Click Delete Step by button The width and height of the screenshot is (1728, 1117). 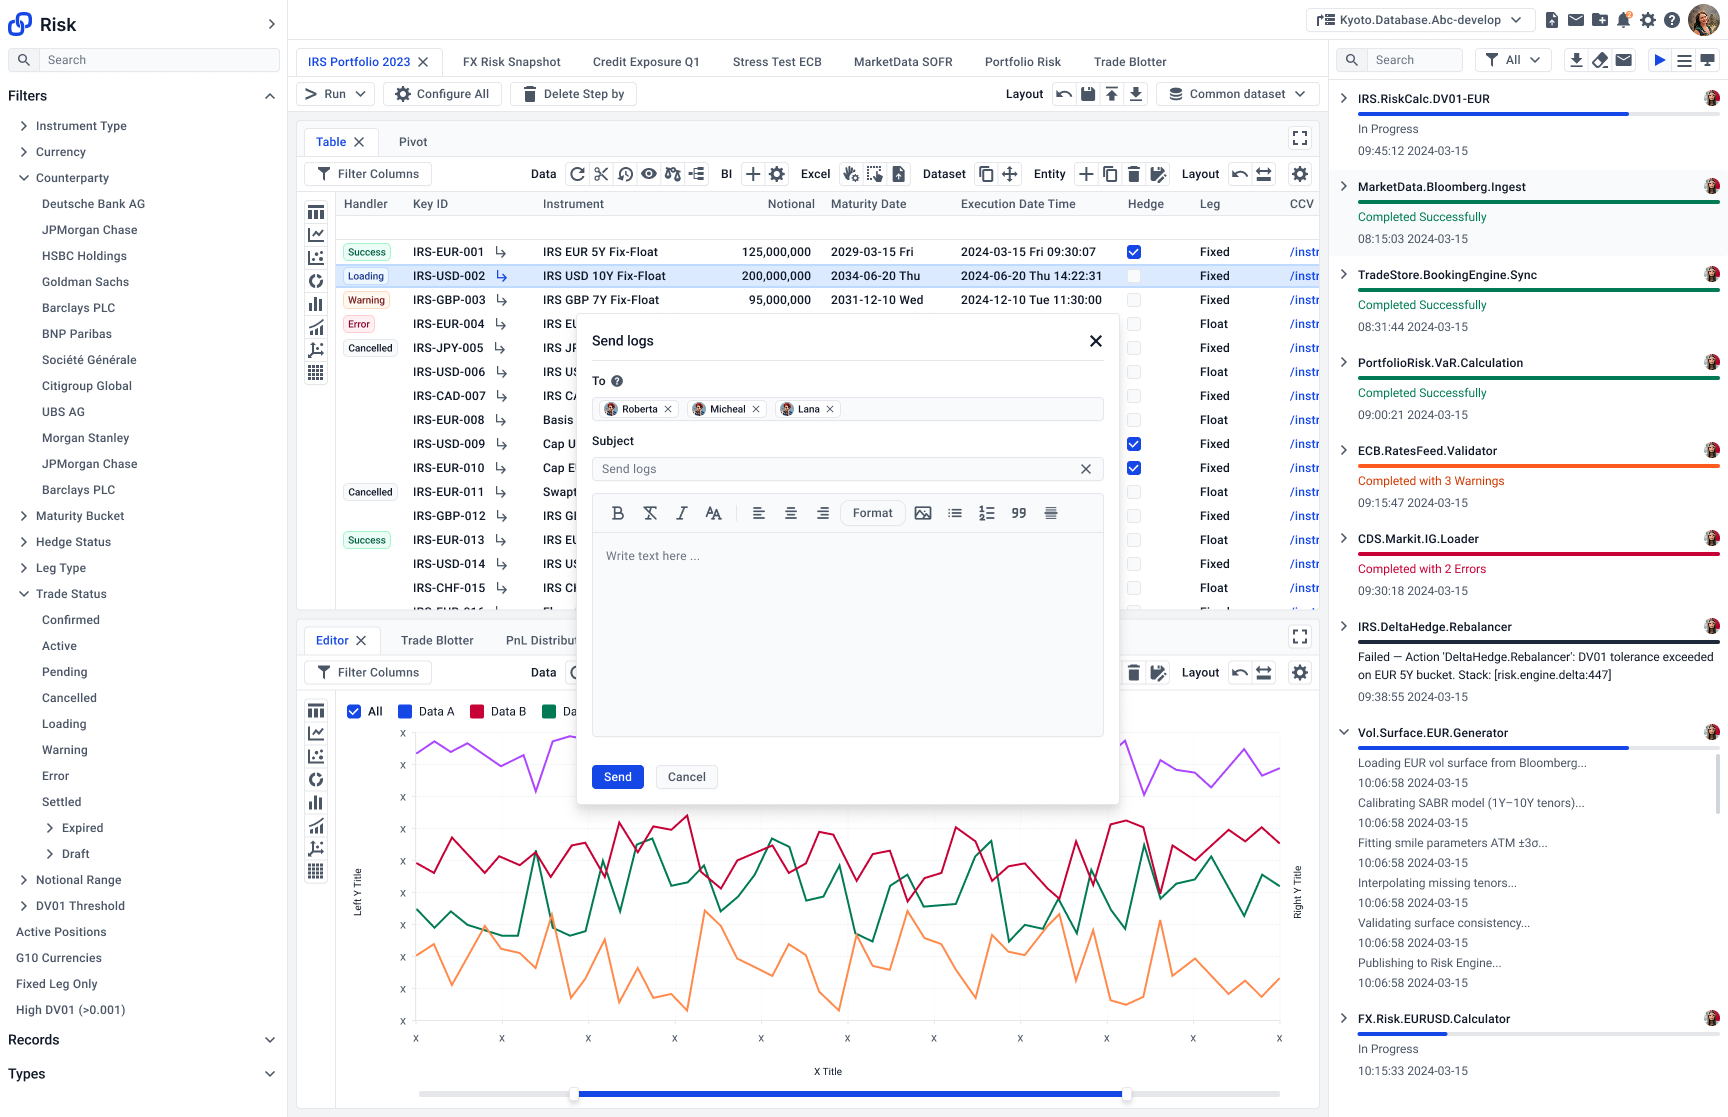574,94
